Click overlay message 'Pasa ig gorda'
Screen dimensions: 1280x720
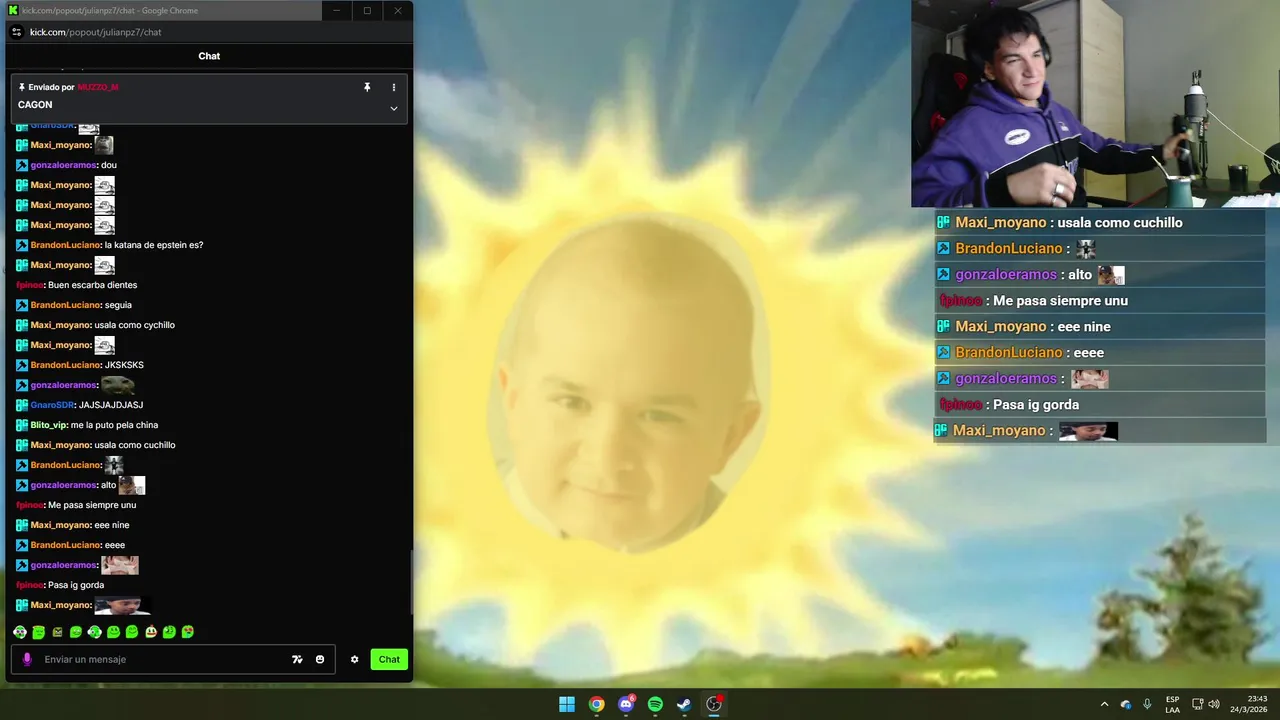coord(1036,405)
